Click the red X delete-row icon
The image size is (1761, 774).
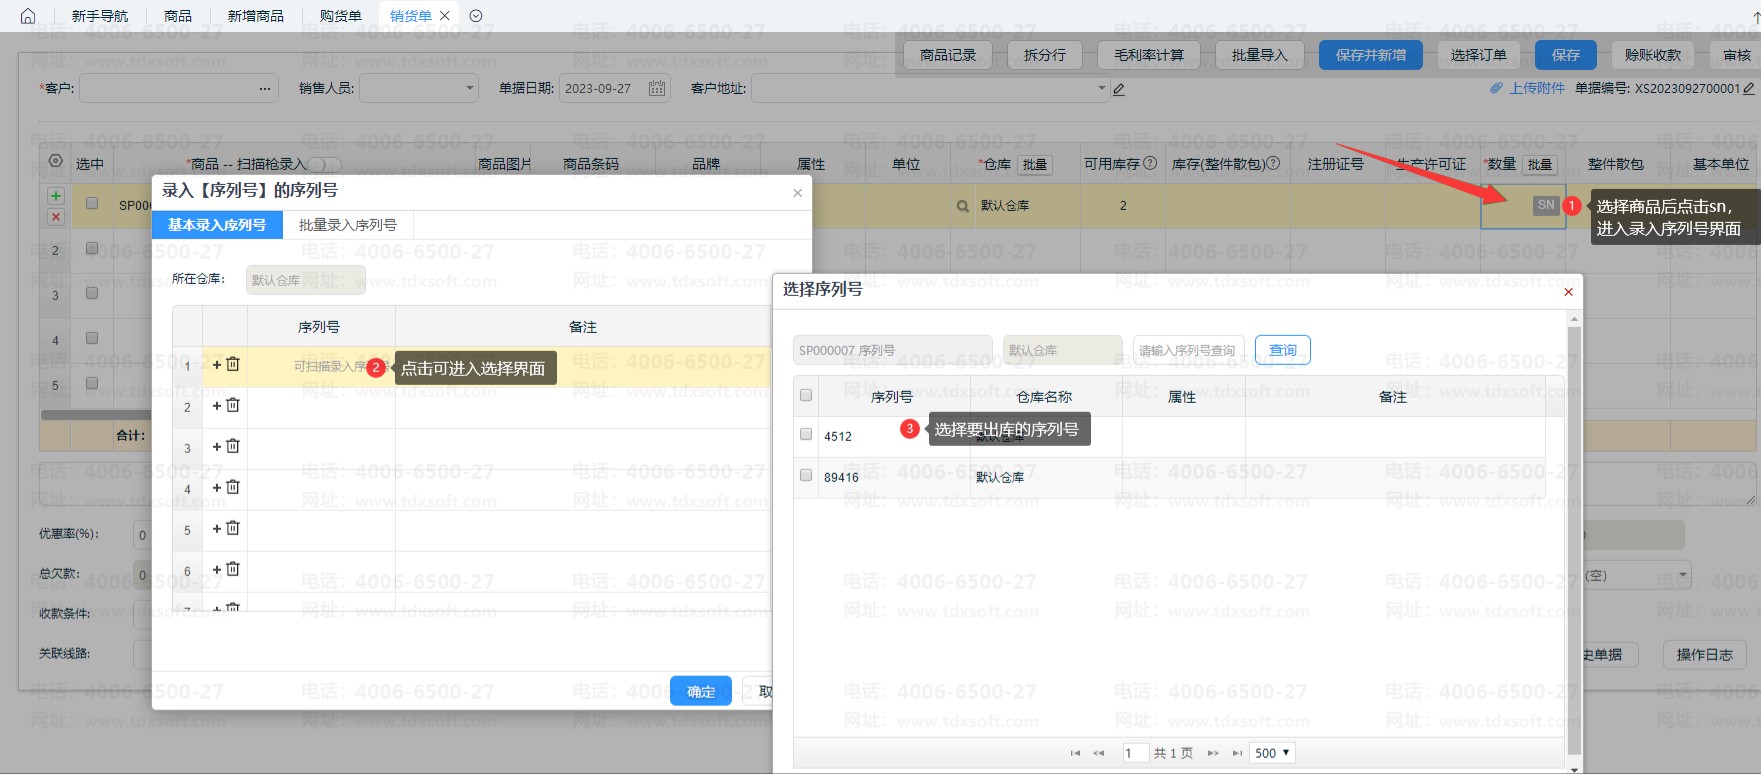click(56, 217)
